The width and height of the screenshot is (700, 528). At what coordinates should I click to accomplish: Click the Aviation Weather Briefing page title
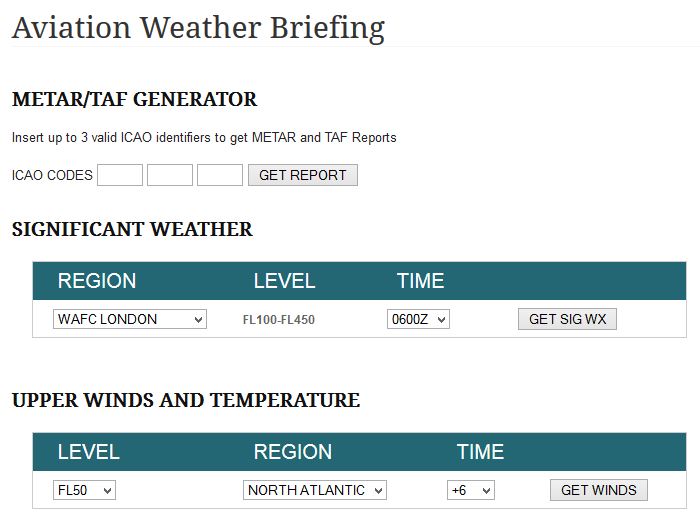point(198,29)
